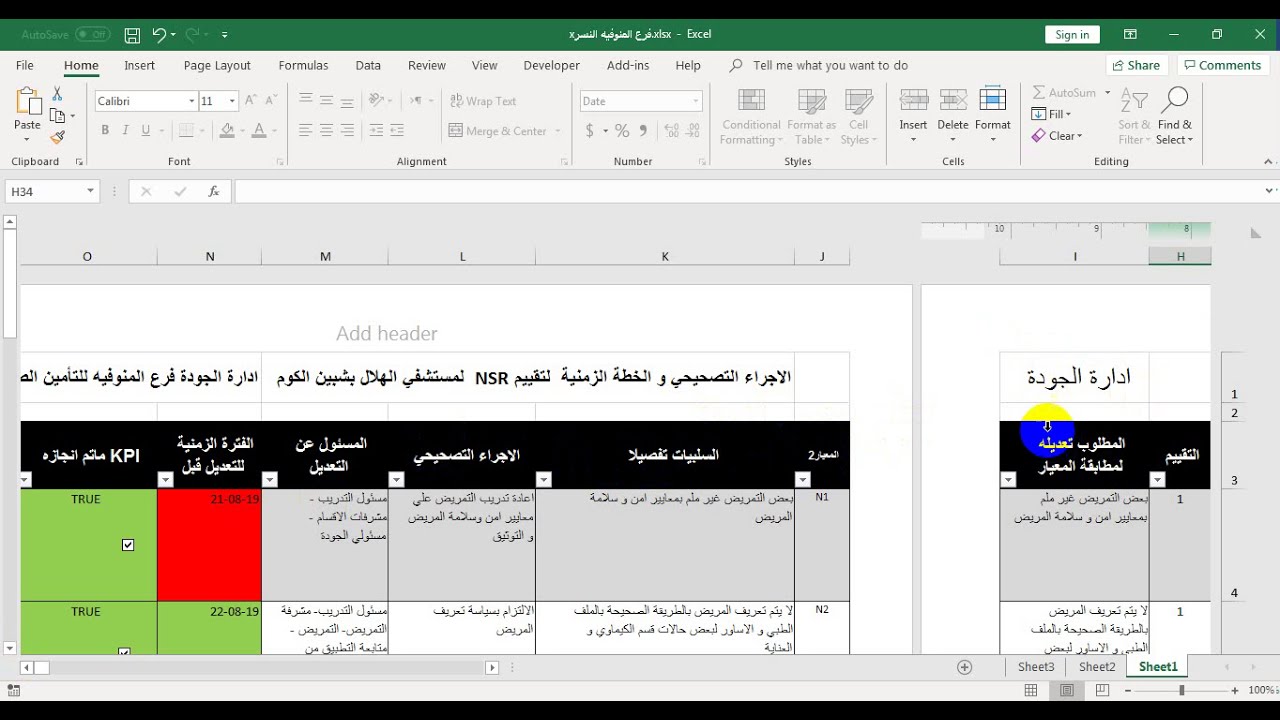Toggle Wrap Text

click(482, 101)
